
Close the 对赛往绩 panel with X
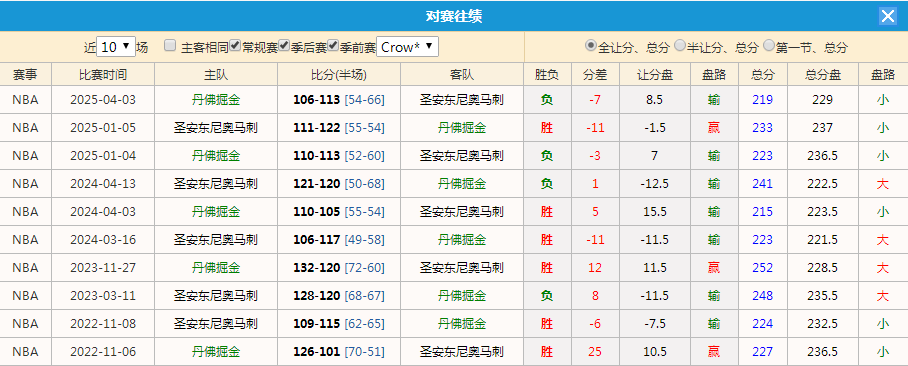pos(888,16)
